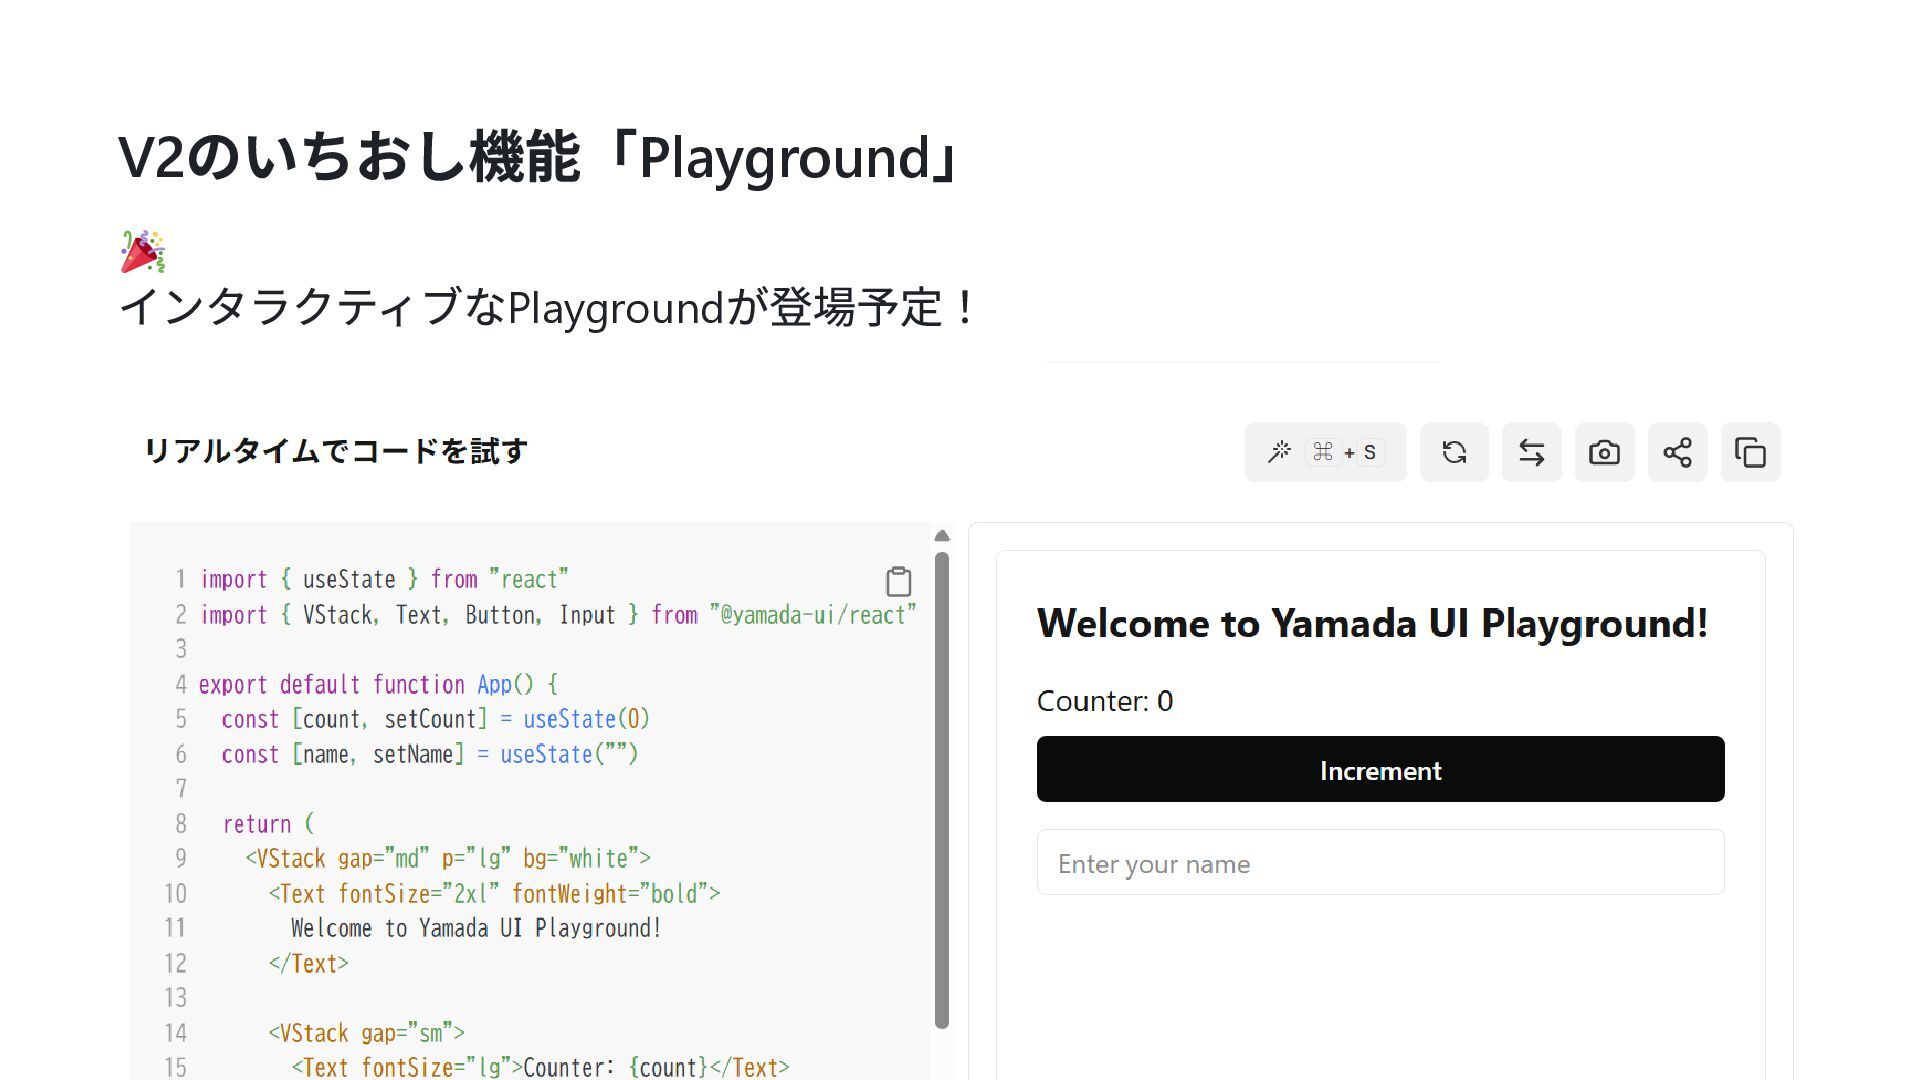This screenshot has height=1080, width=1920.
Task: Click the code editor vertical scrollbar thumb
Action: point(941,790)
